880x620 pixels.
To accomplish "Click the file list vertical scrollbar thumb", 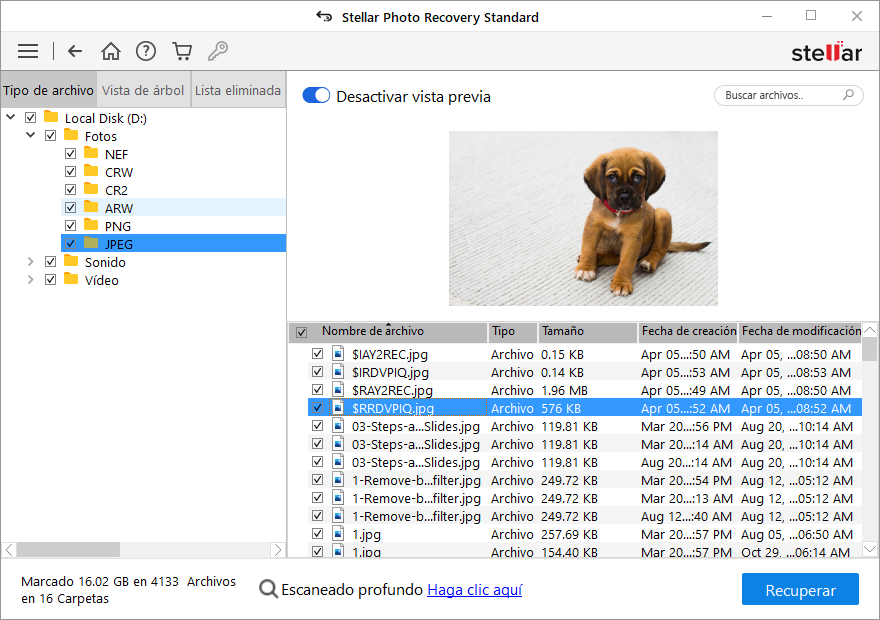I will point(869,348).
